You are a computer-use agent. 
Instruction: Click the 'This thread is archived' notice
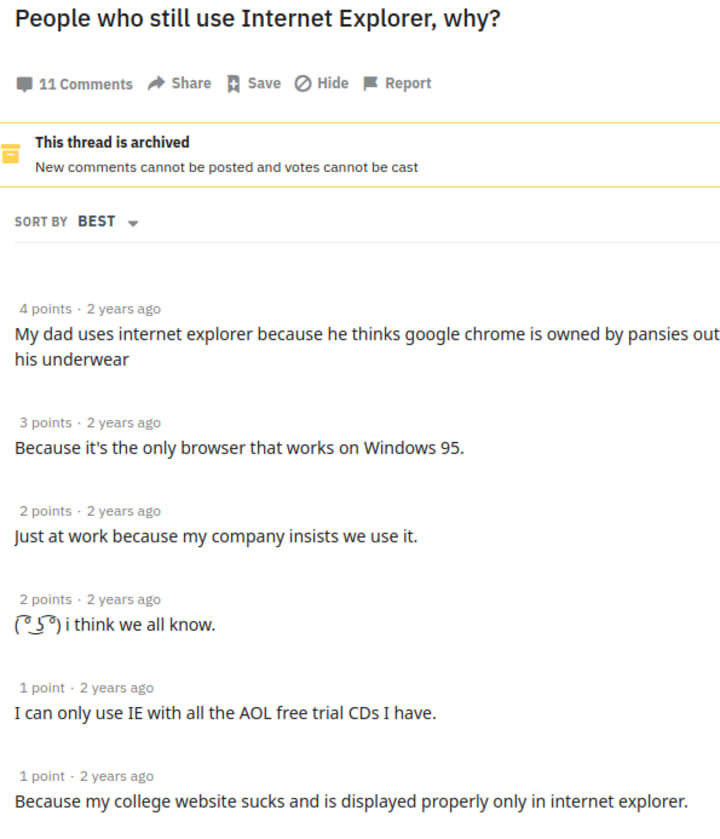112,142
